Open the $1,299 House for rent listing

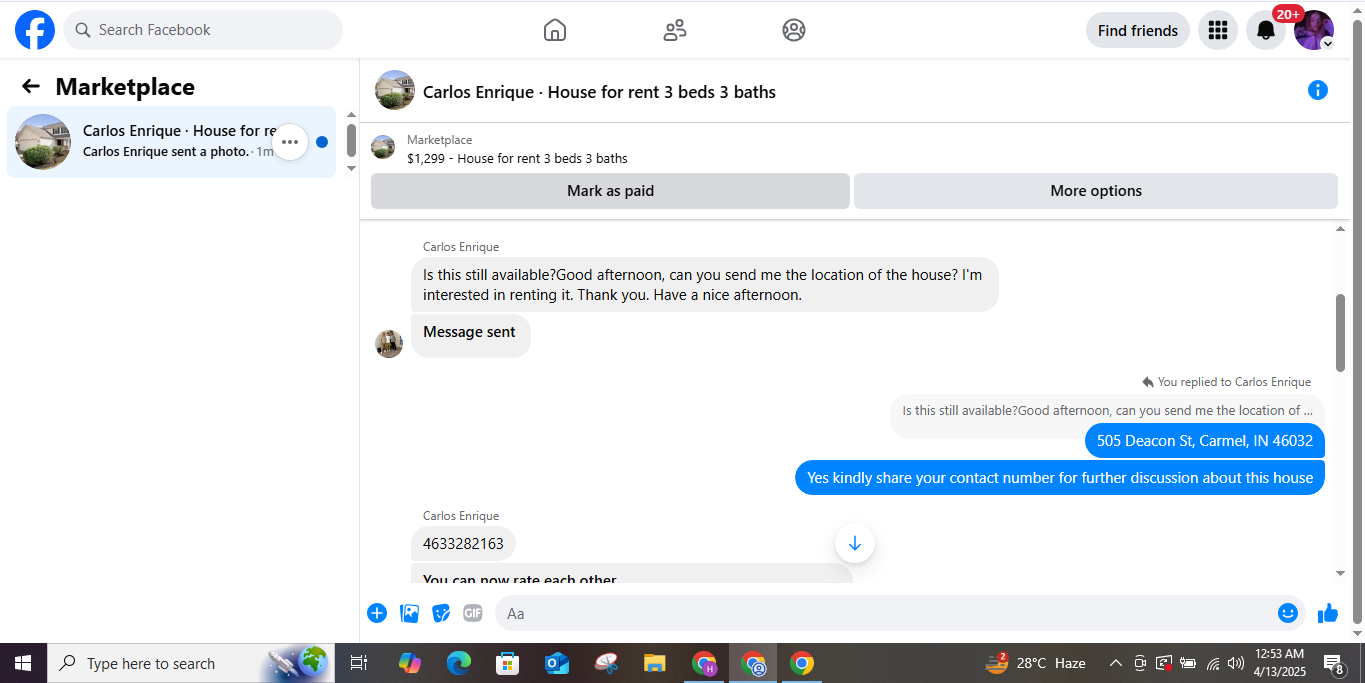click(x=517, y=158)
